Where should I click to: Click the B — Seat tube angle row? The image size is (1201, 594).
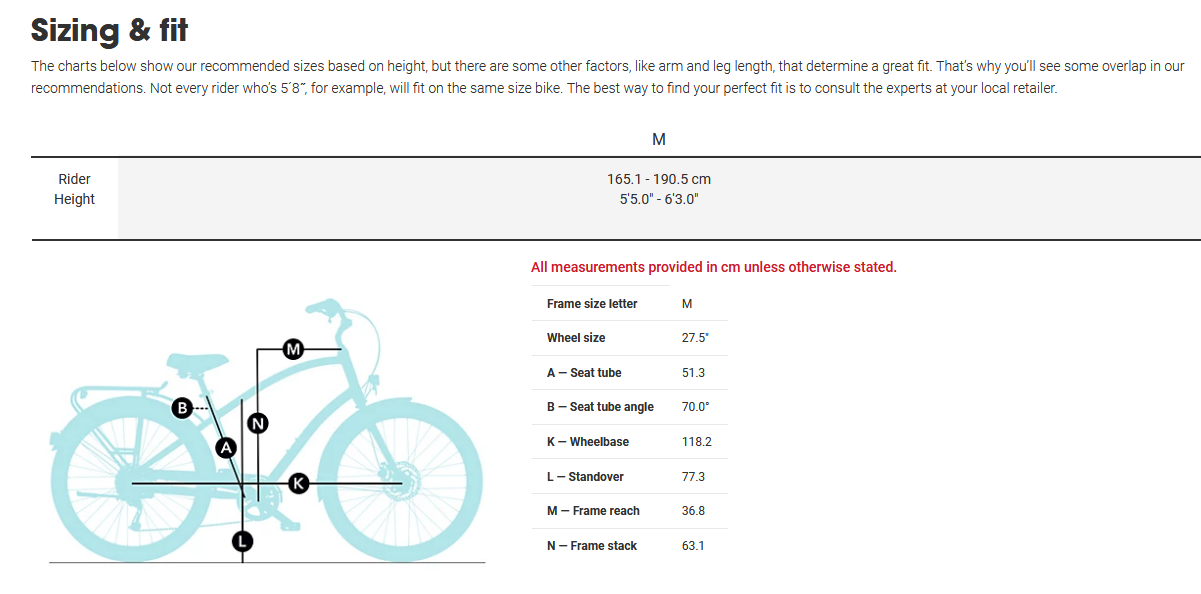point(630,407)
